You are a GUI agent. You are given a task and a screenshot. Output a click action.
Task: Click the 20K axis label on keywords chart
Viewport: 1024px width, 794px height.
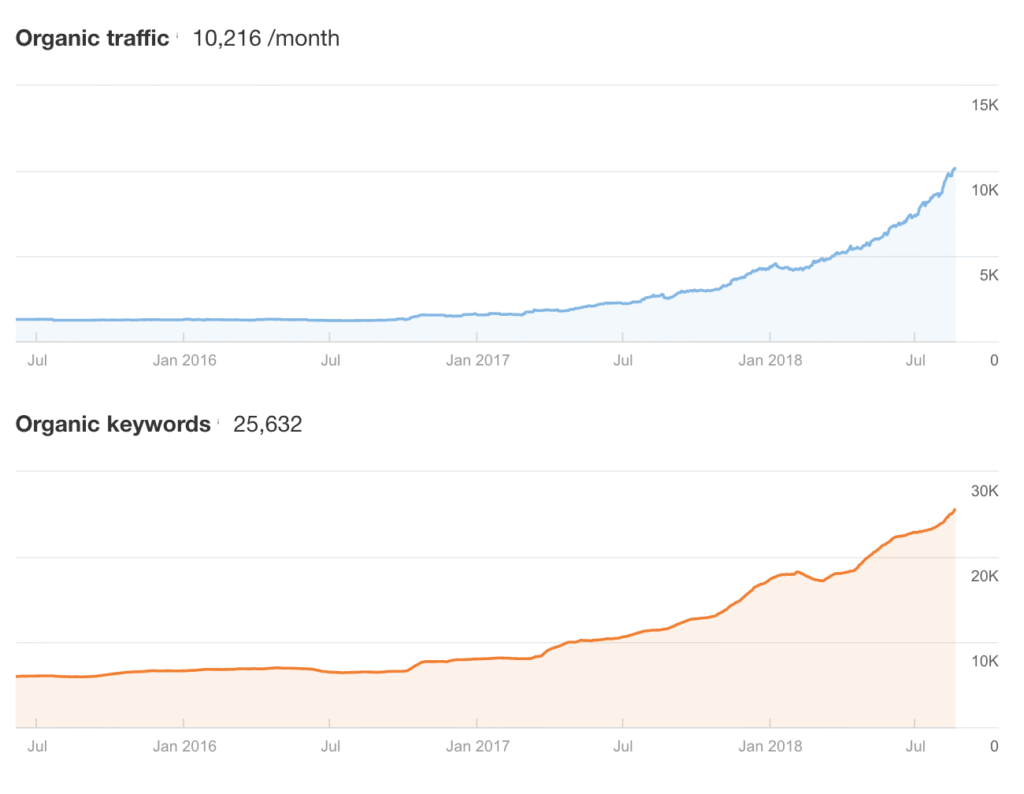click(984, 576)
